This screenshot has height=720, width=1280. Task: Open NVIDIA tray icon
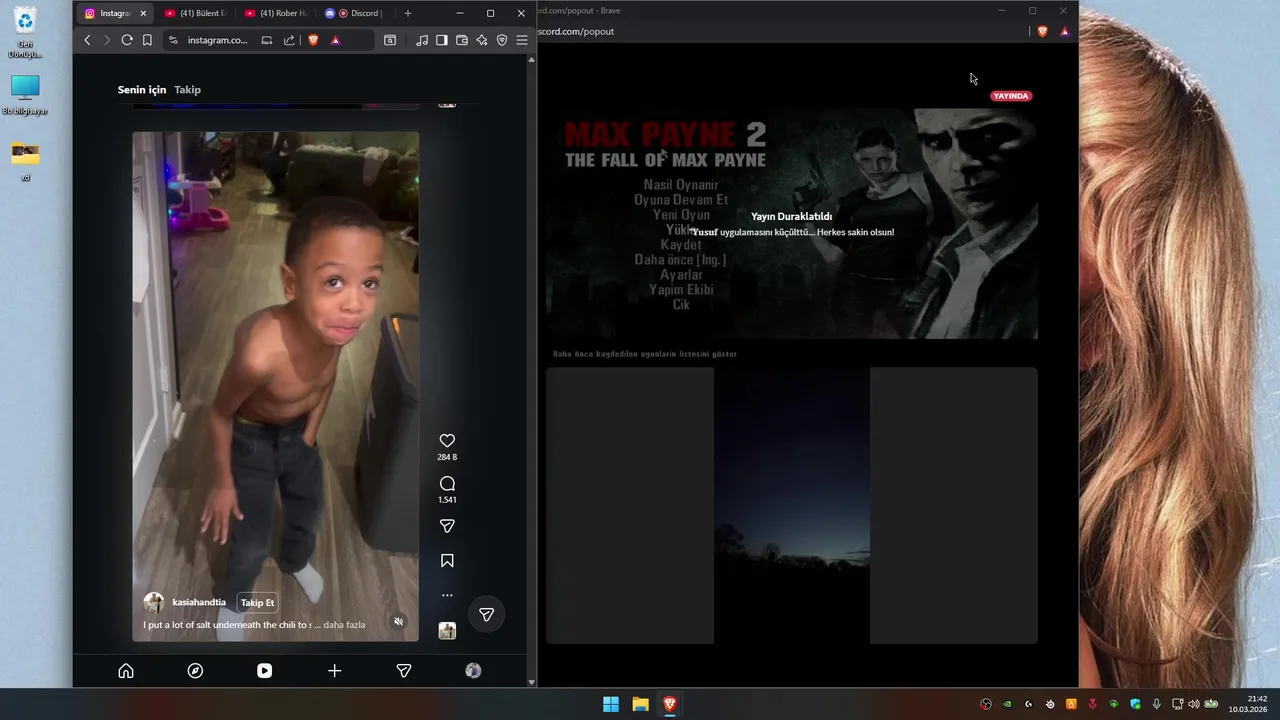[x=1007, y=704]
